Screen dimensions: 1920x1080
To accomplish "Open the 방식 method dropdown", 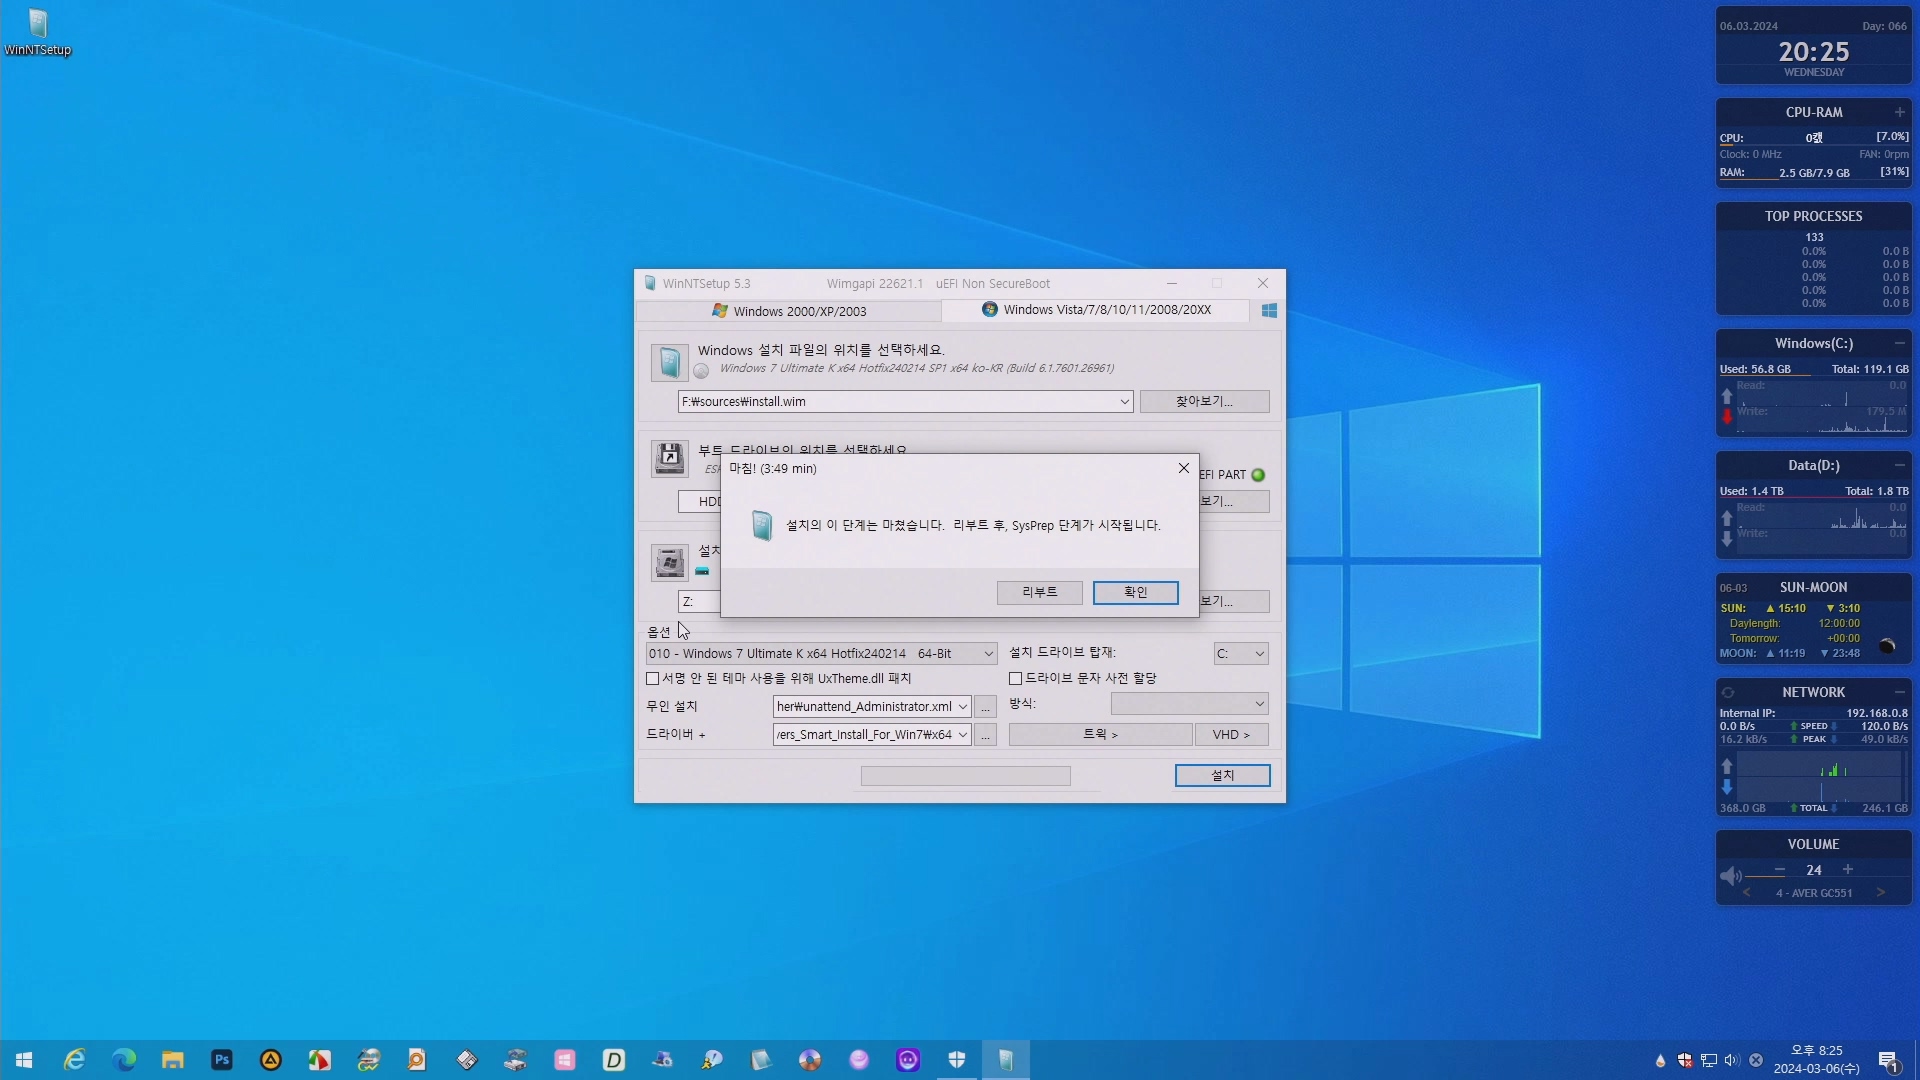I will 1189,704.
